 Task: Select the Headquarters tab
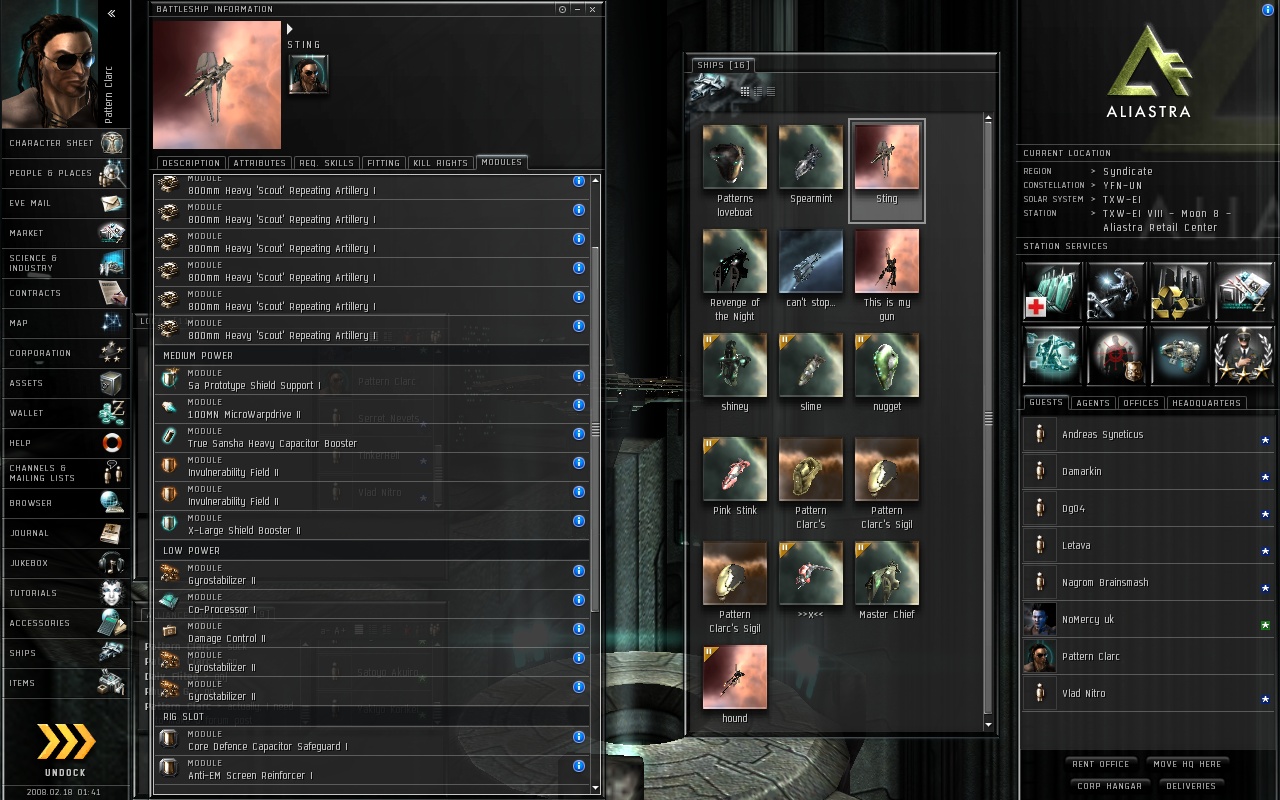(1206, 403)
